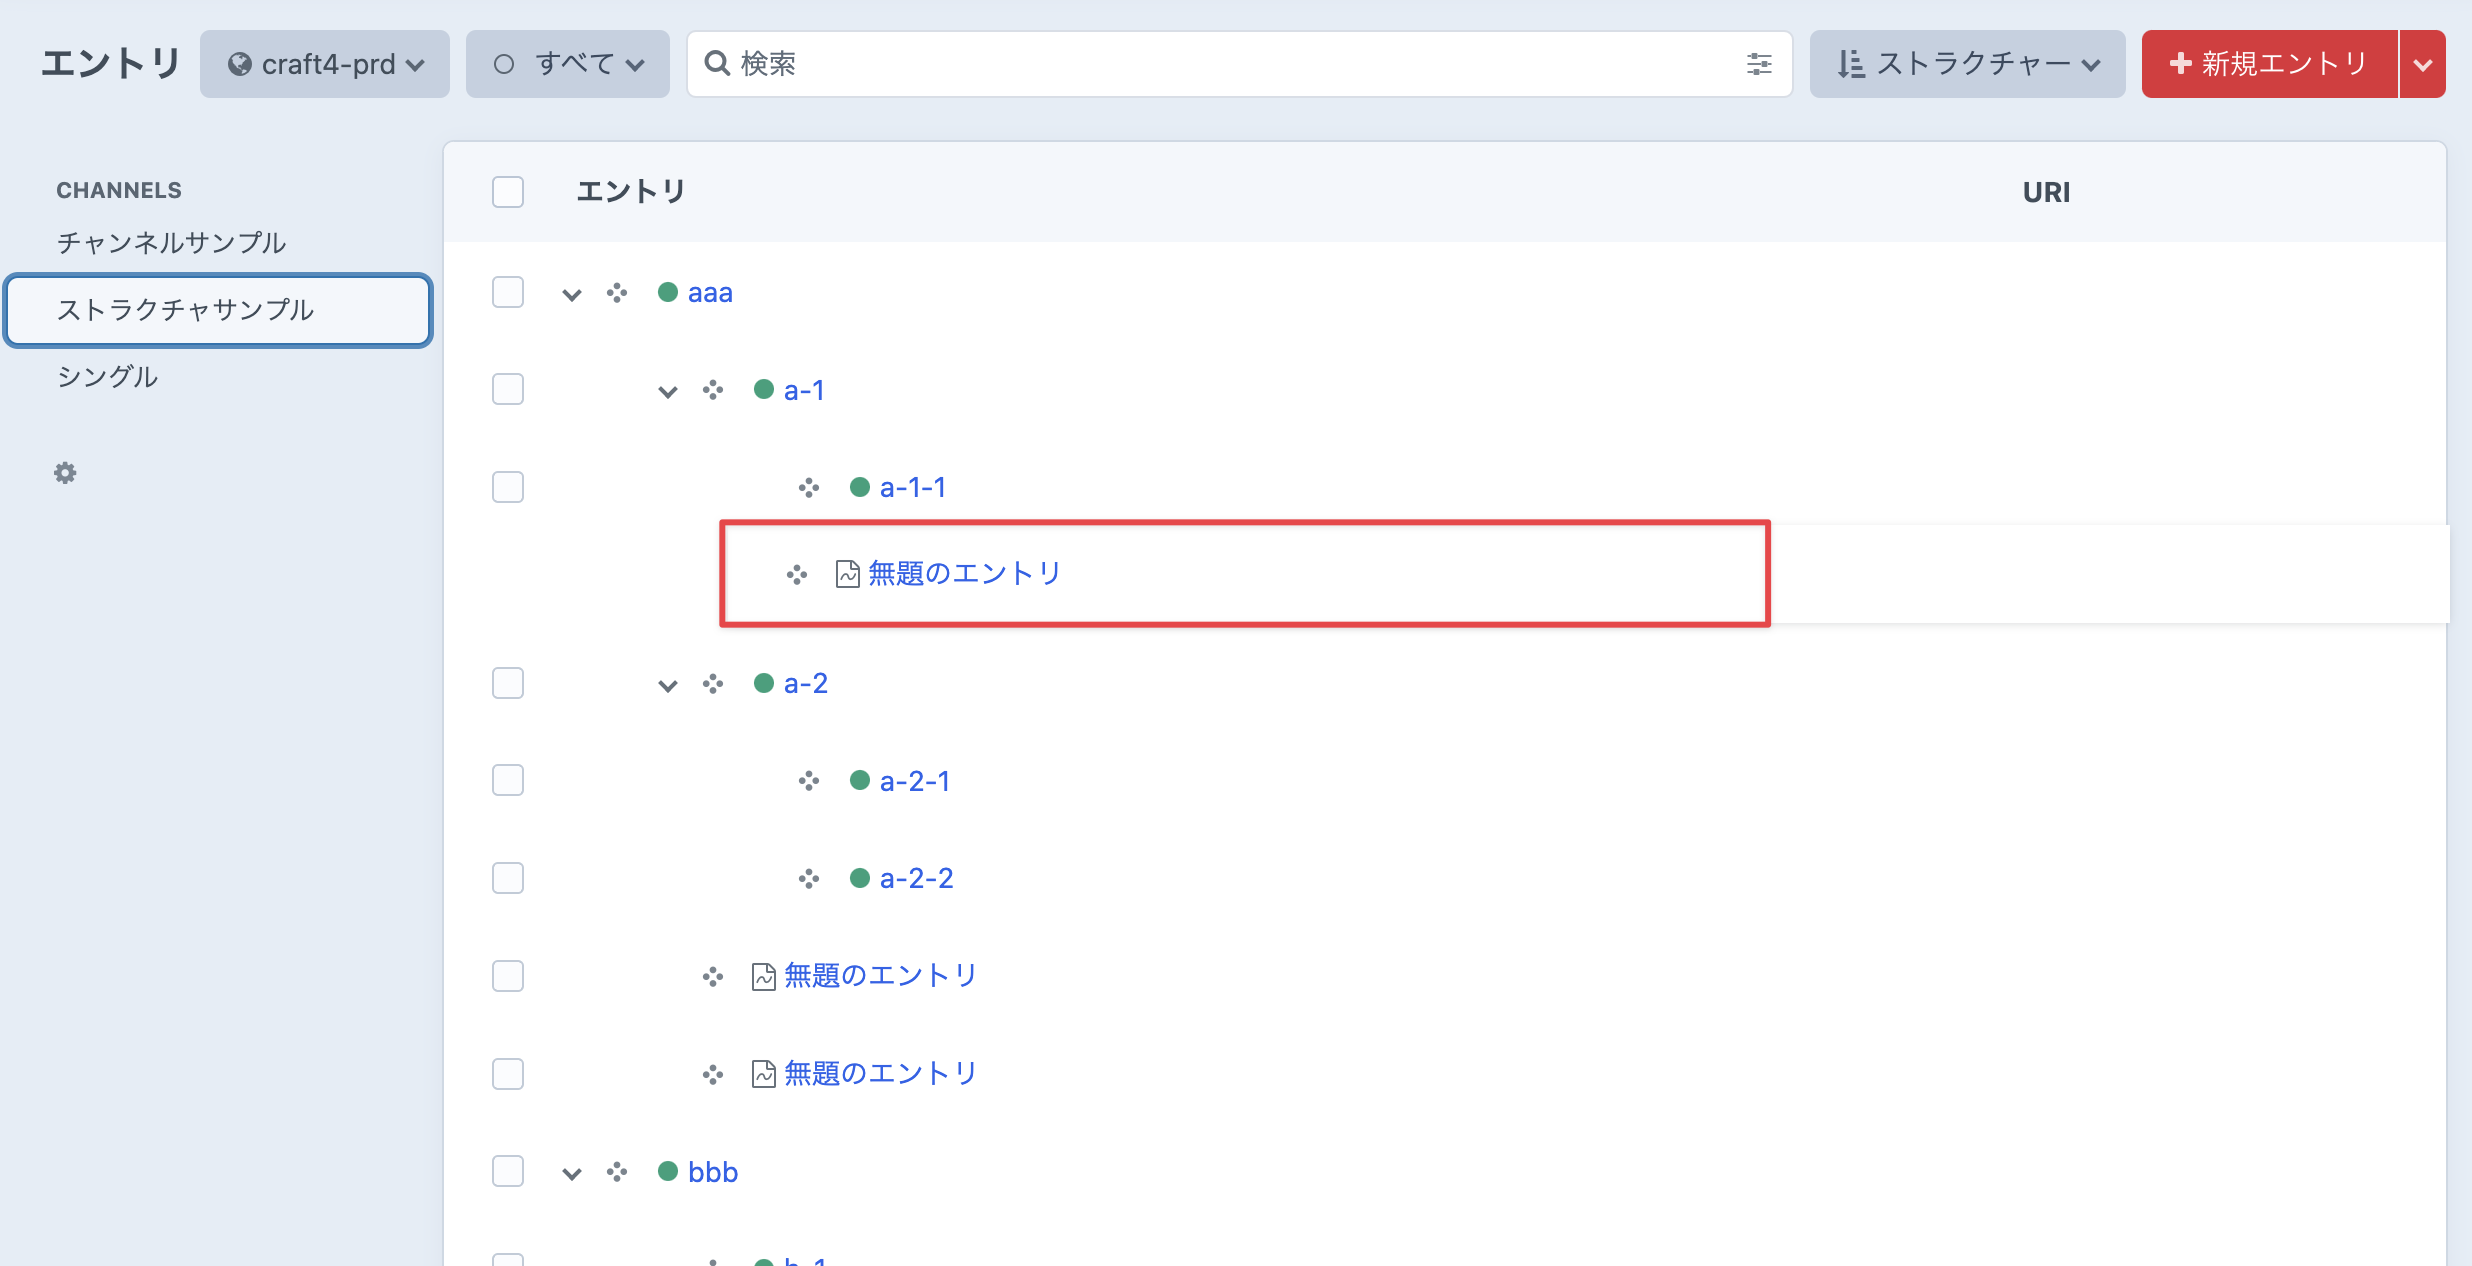Open search filter settings icon
The width and height of the screenshot is (2472, 1266).
coord(1758,63)
